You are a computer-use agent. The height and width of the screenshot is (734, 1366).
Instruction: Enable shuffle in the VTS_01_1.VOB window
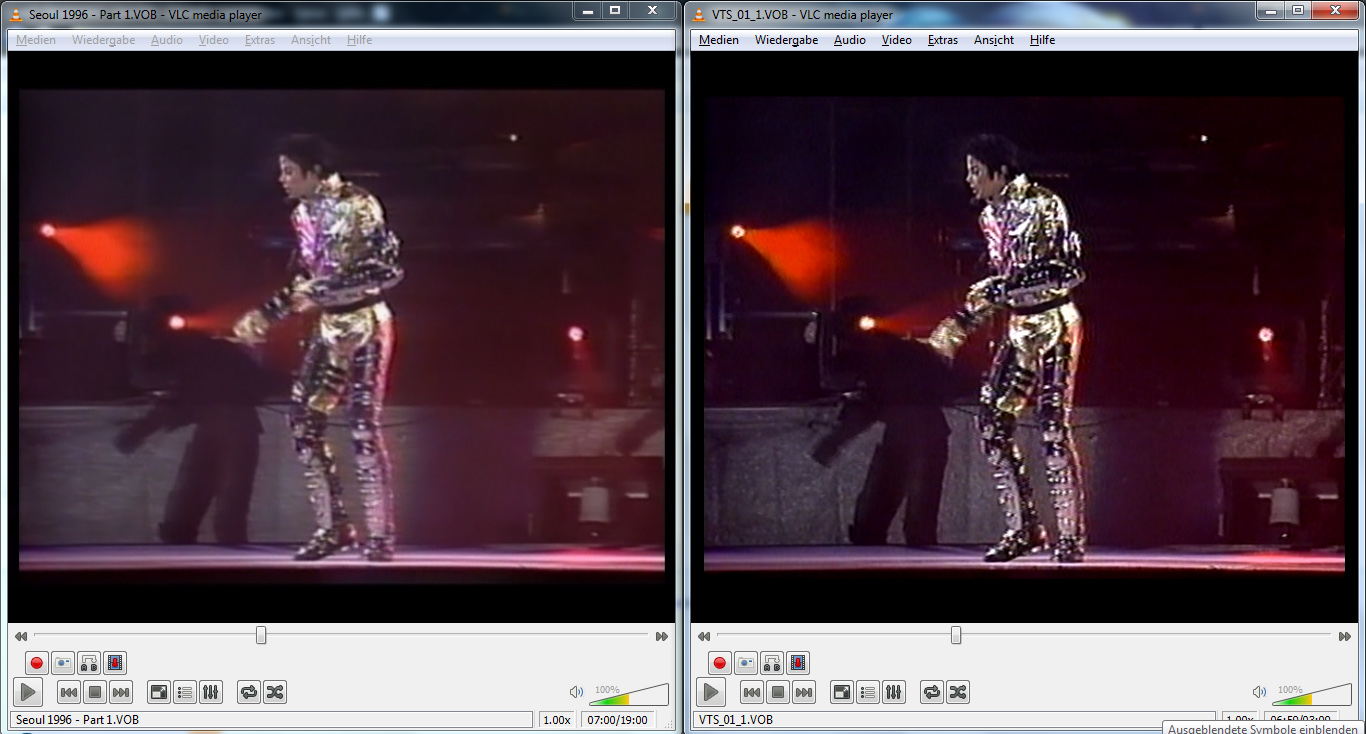[958, 692]
